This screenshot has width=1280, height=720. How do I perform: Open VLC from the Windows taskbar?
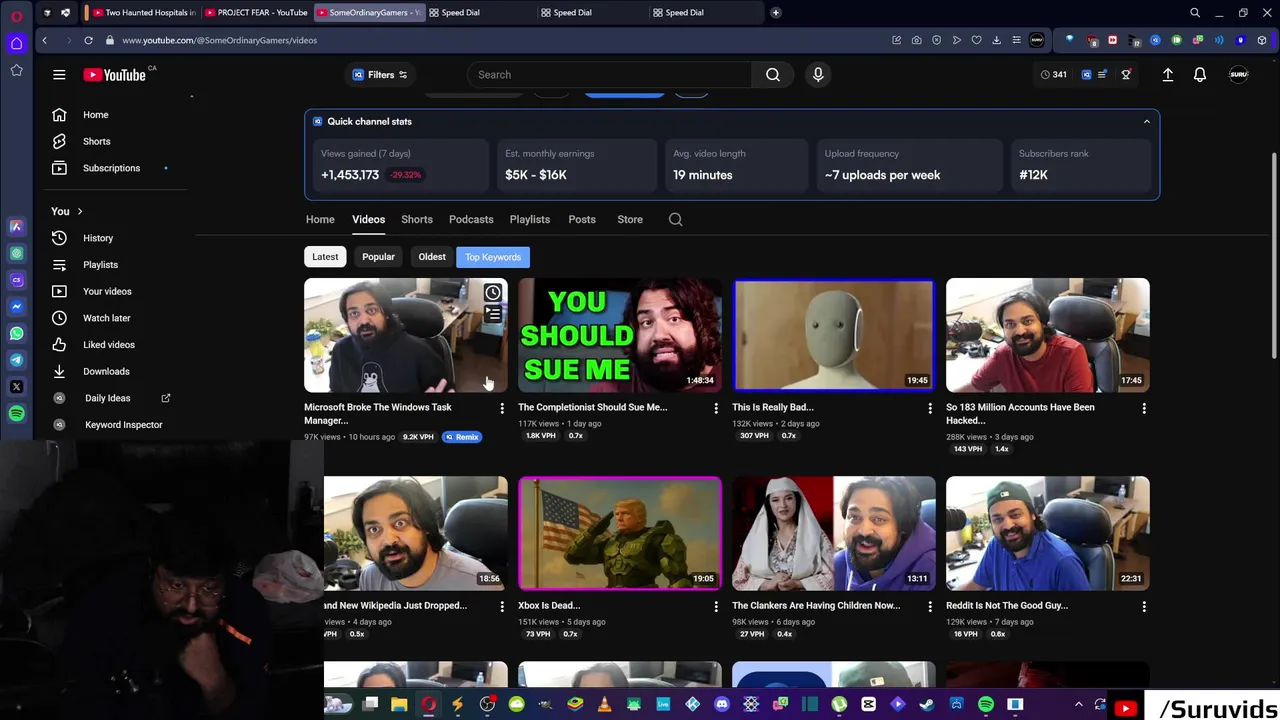(x=604, y=705)
